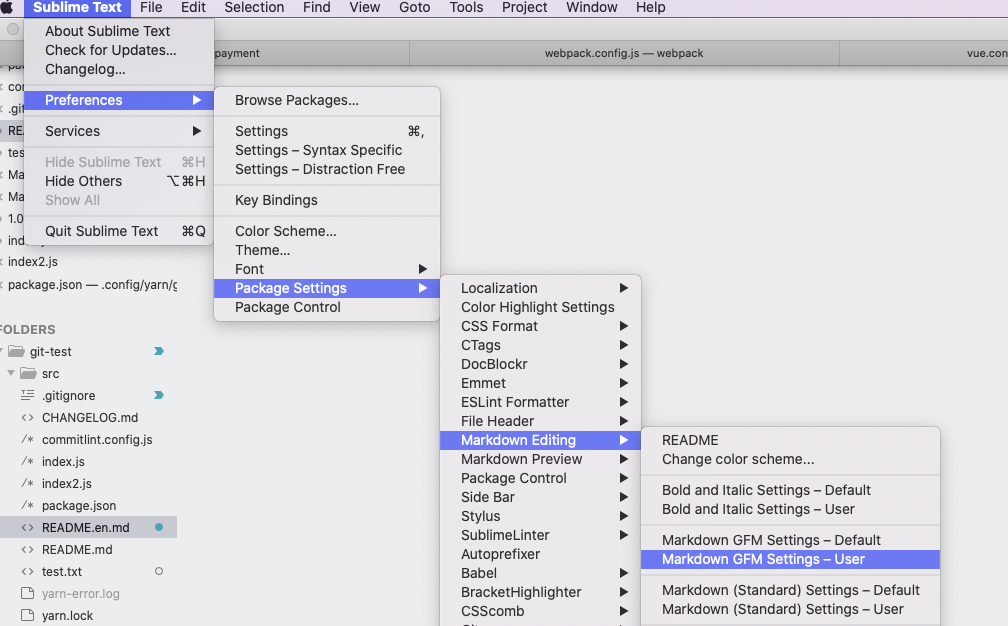Collapse the git-test folder
1008x626 pixels.
pos(3,351)
